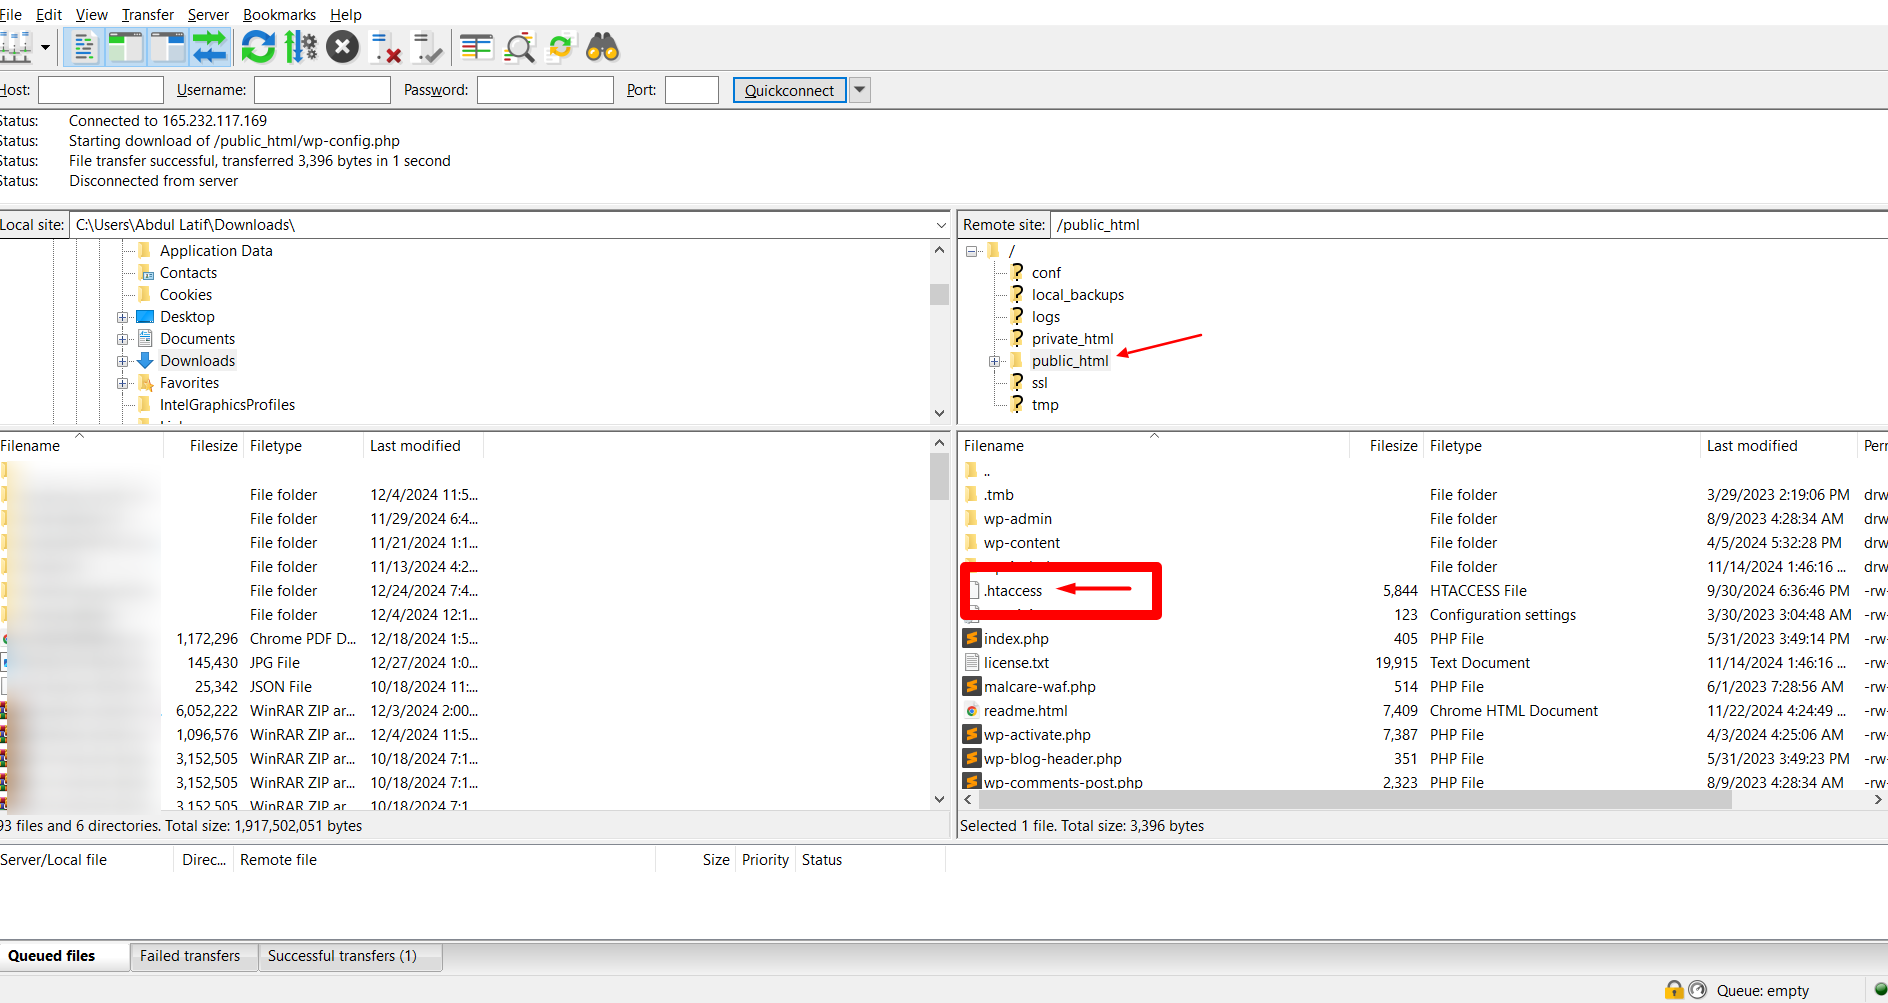This screenshot has height=1003, width=1888.
Task: Open the Transfer menu
Action: (147, 14)
